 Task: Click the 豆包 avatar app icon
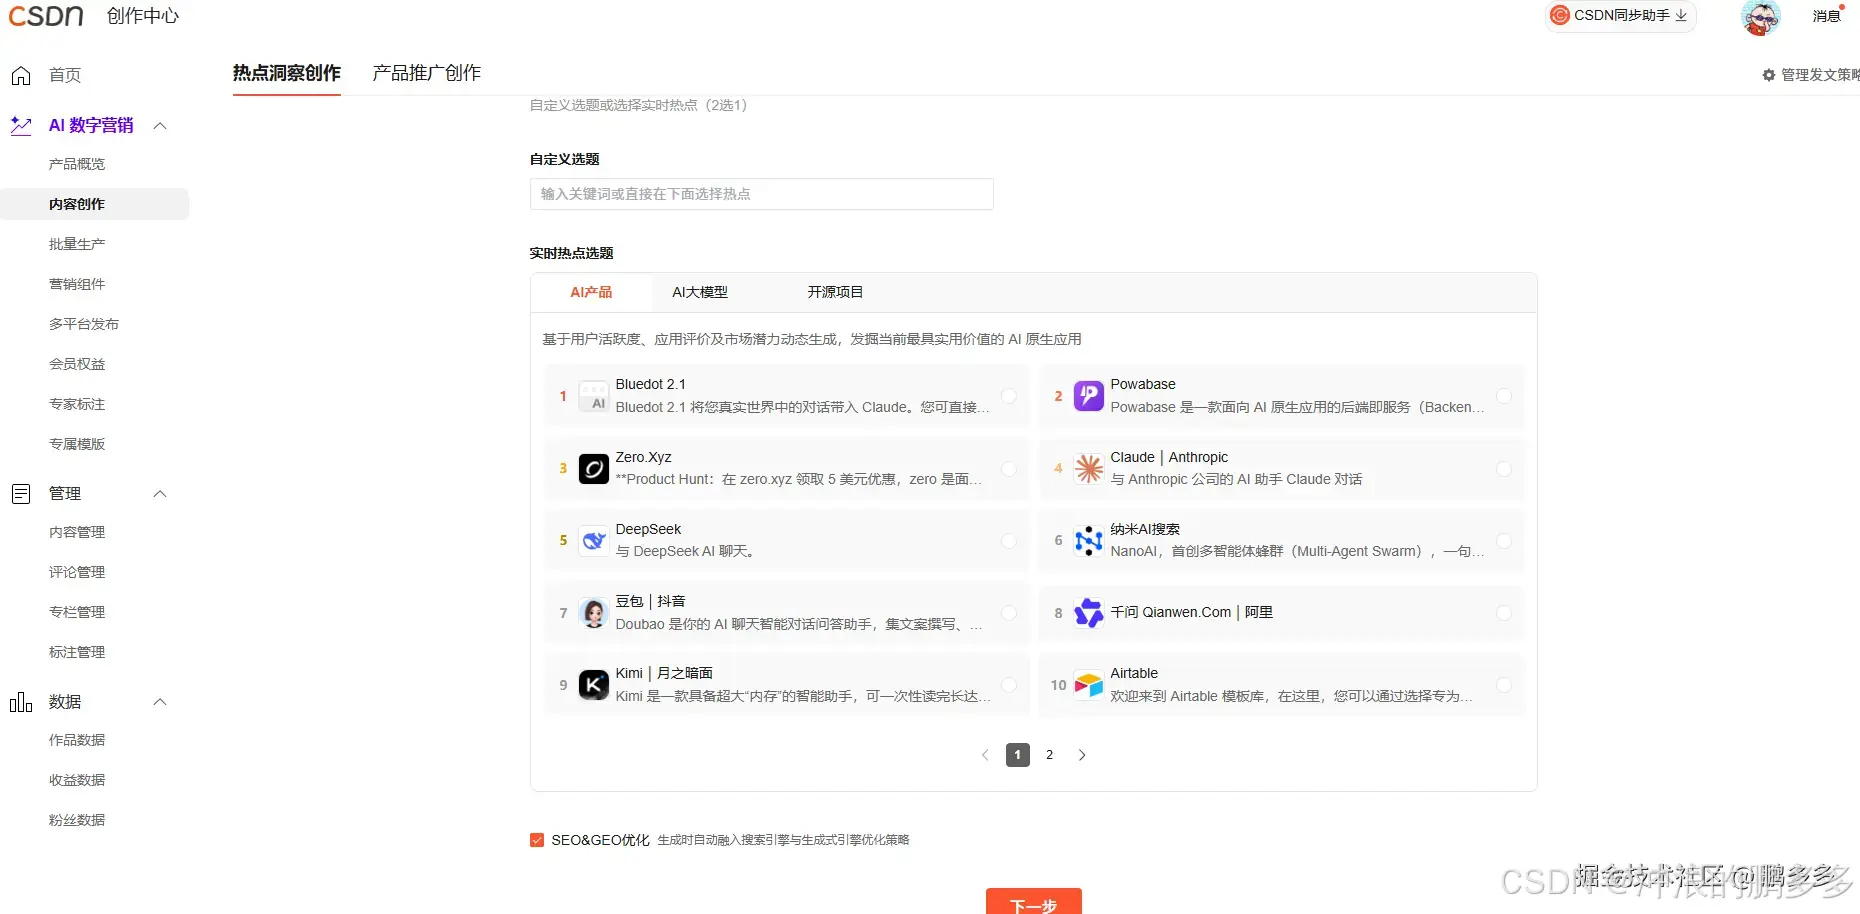click(x=593, y=613)
